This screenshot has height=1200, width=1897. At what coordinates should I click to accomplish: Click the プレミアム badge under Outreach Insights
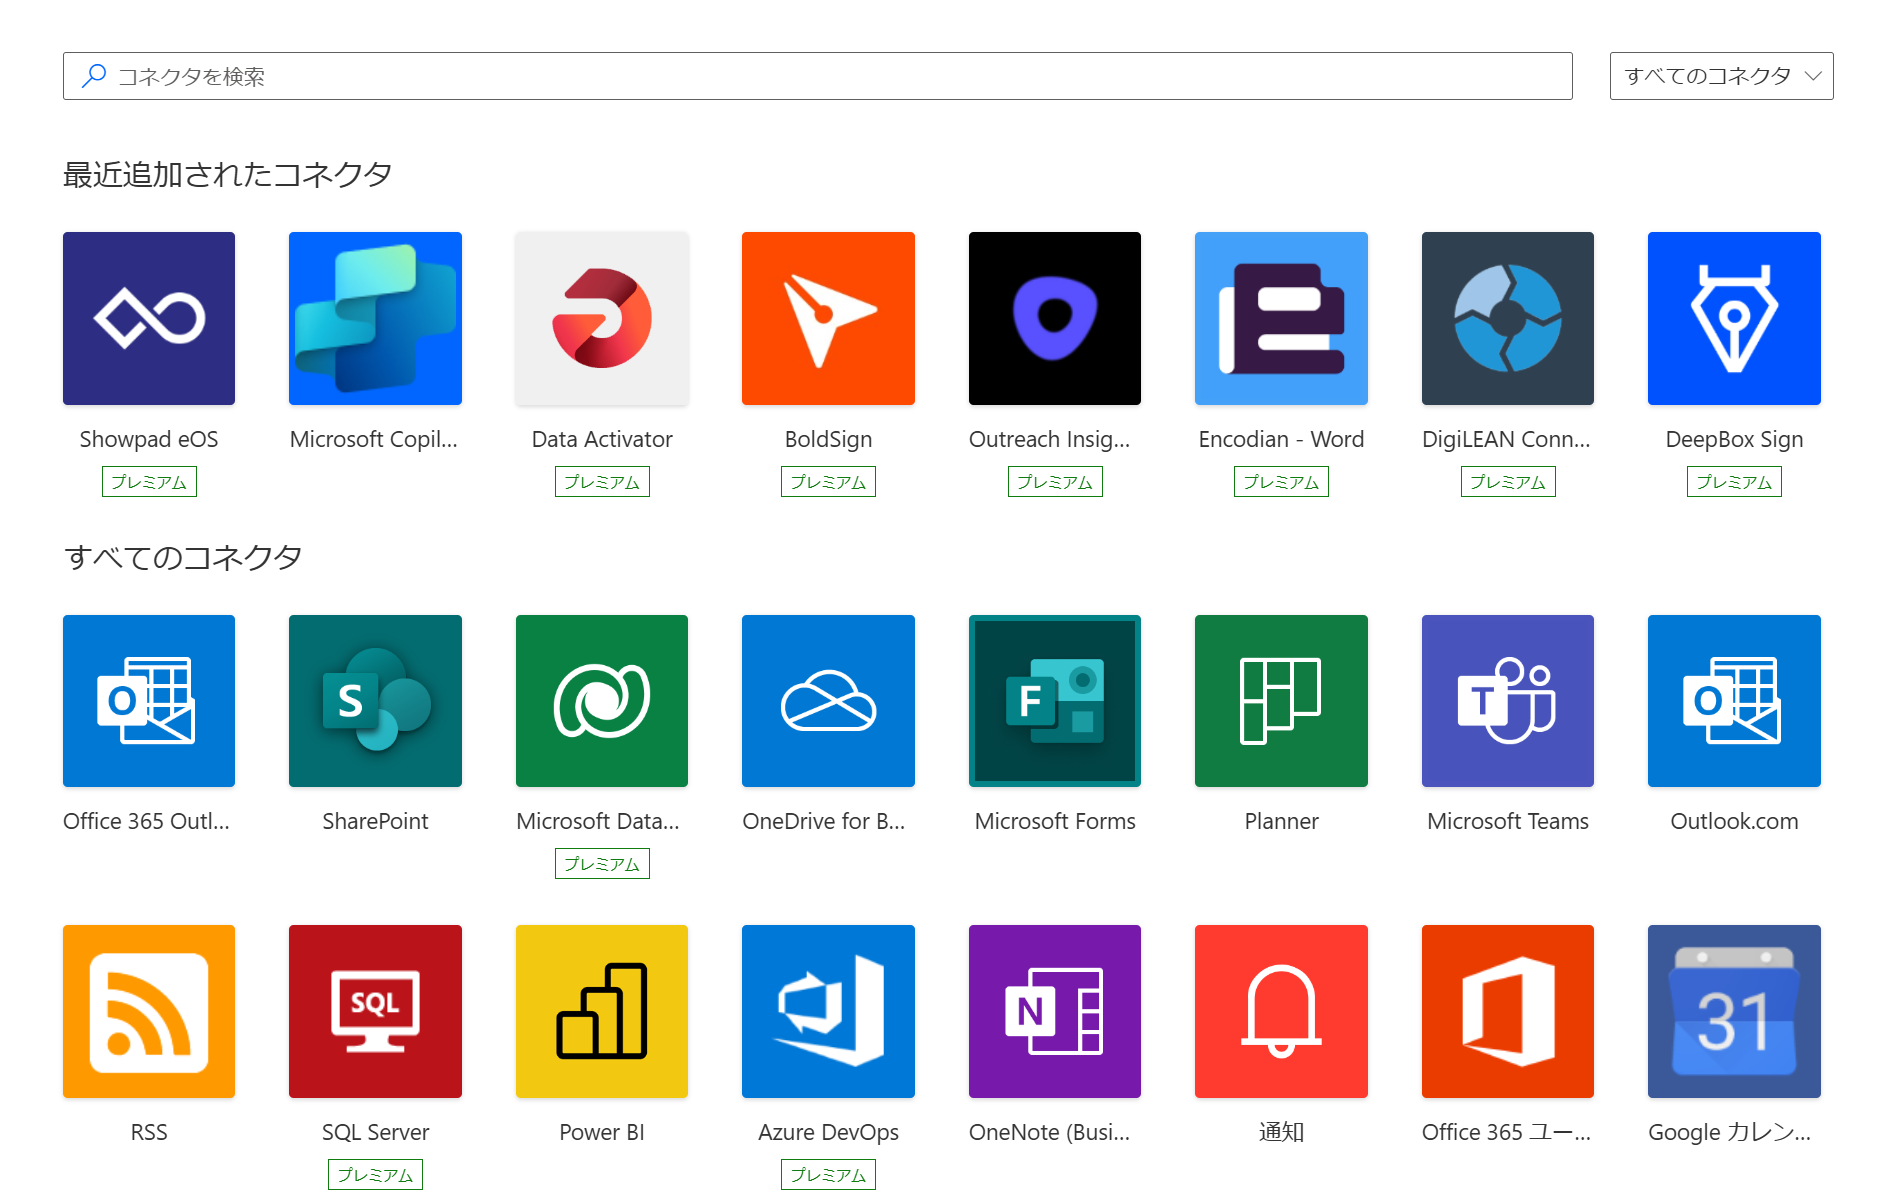[x=1055, y=482]
